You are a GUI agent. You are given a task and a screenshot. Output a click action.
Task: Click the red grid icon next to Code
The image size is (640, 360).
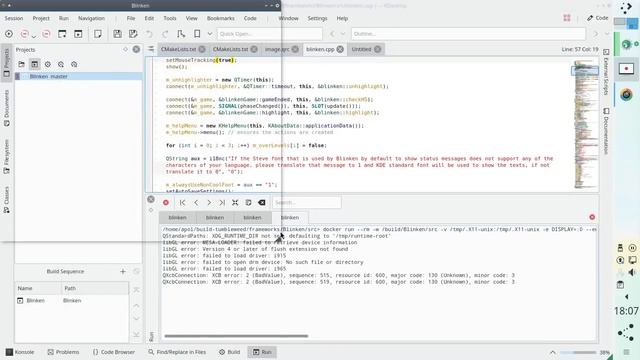coord(567,18)
